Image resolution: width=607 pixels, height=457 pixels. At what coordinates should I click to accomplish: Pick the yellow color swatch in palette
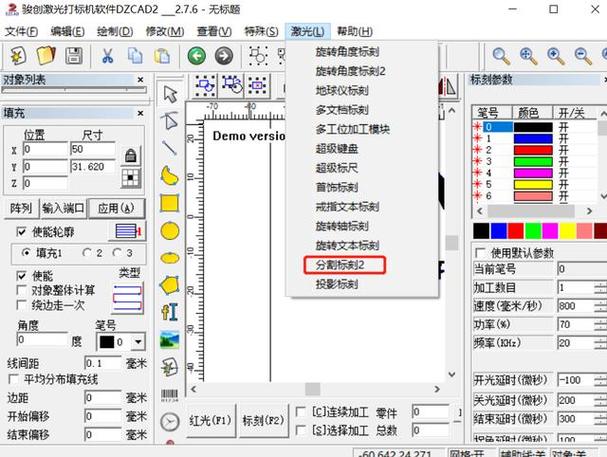tap(568, 231)
